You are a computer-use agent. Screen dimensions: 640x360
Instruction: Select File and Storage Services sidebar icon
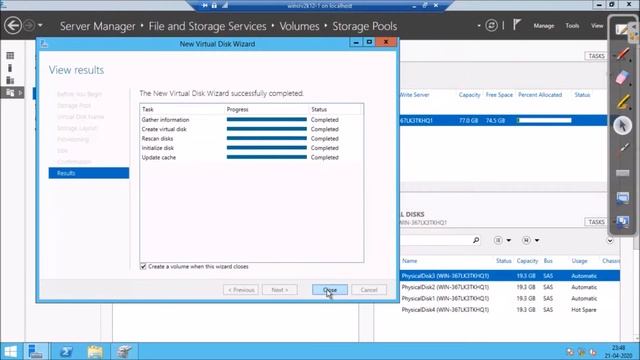(x=10, y=93)
